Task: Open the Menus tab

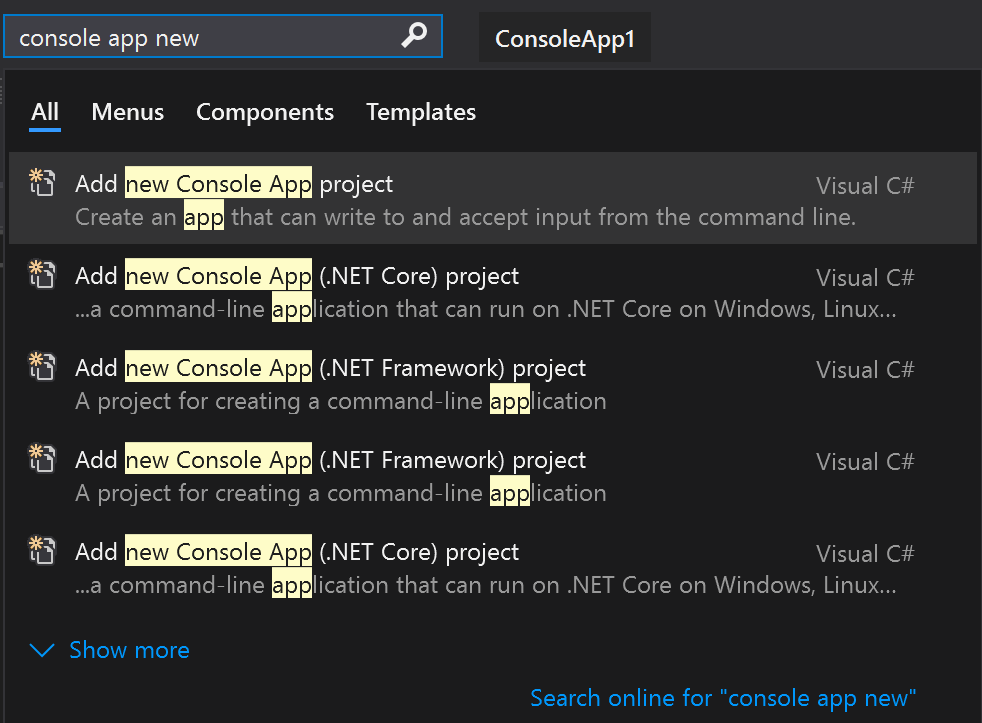Action: (128, 112)
